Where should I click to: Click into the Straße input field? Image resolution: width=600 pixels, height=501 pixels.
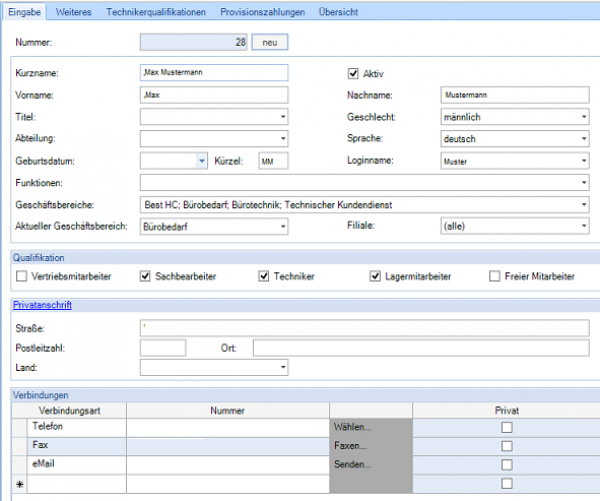[364, 328]
